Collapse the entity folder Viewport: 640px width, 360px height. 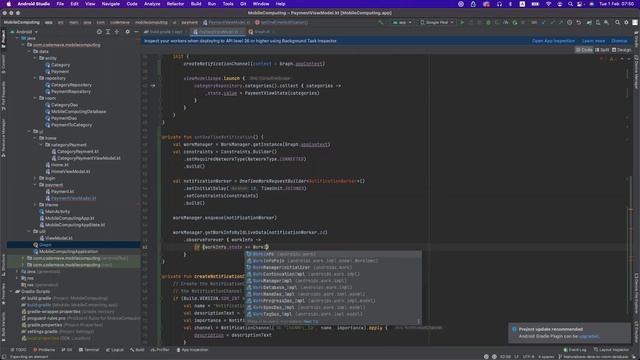point(35,58)
